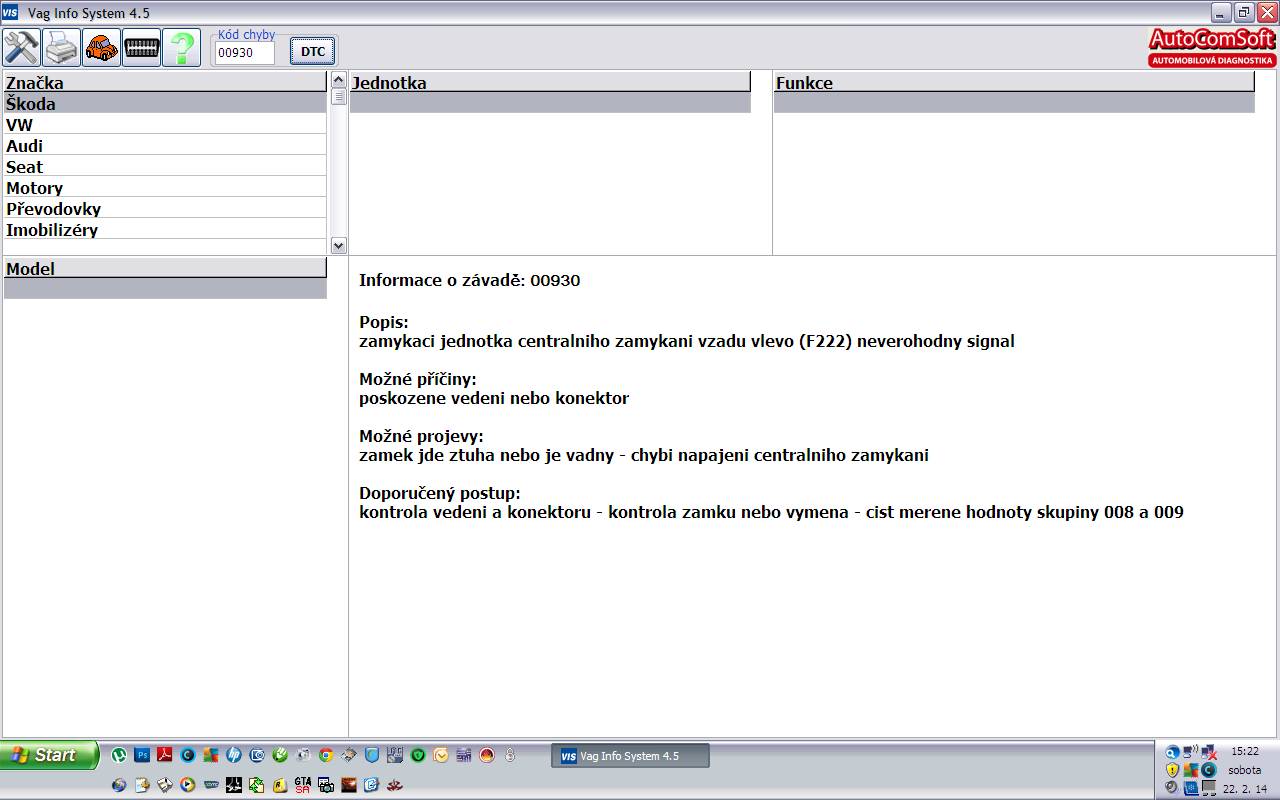Click the Popis description line about F222
This screenshot has height=800, width=1280.
coord(687,341)
